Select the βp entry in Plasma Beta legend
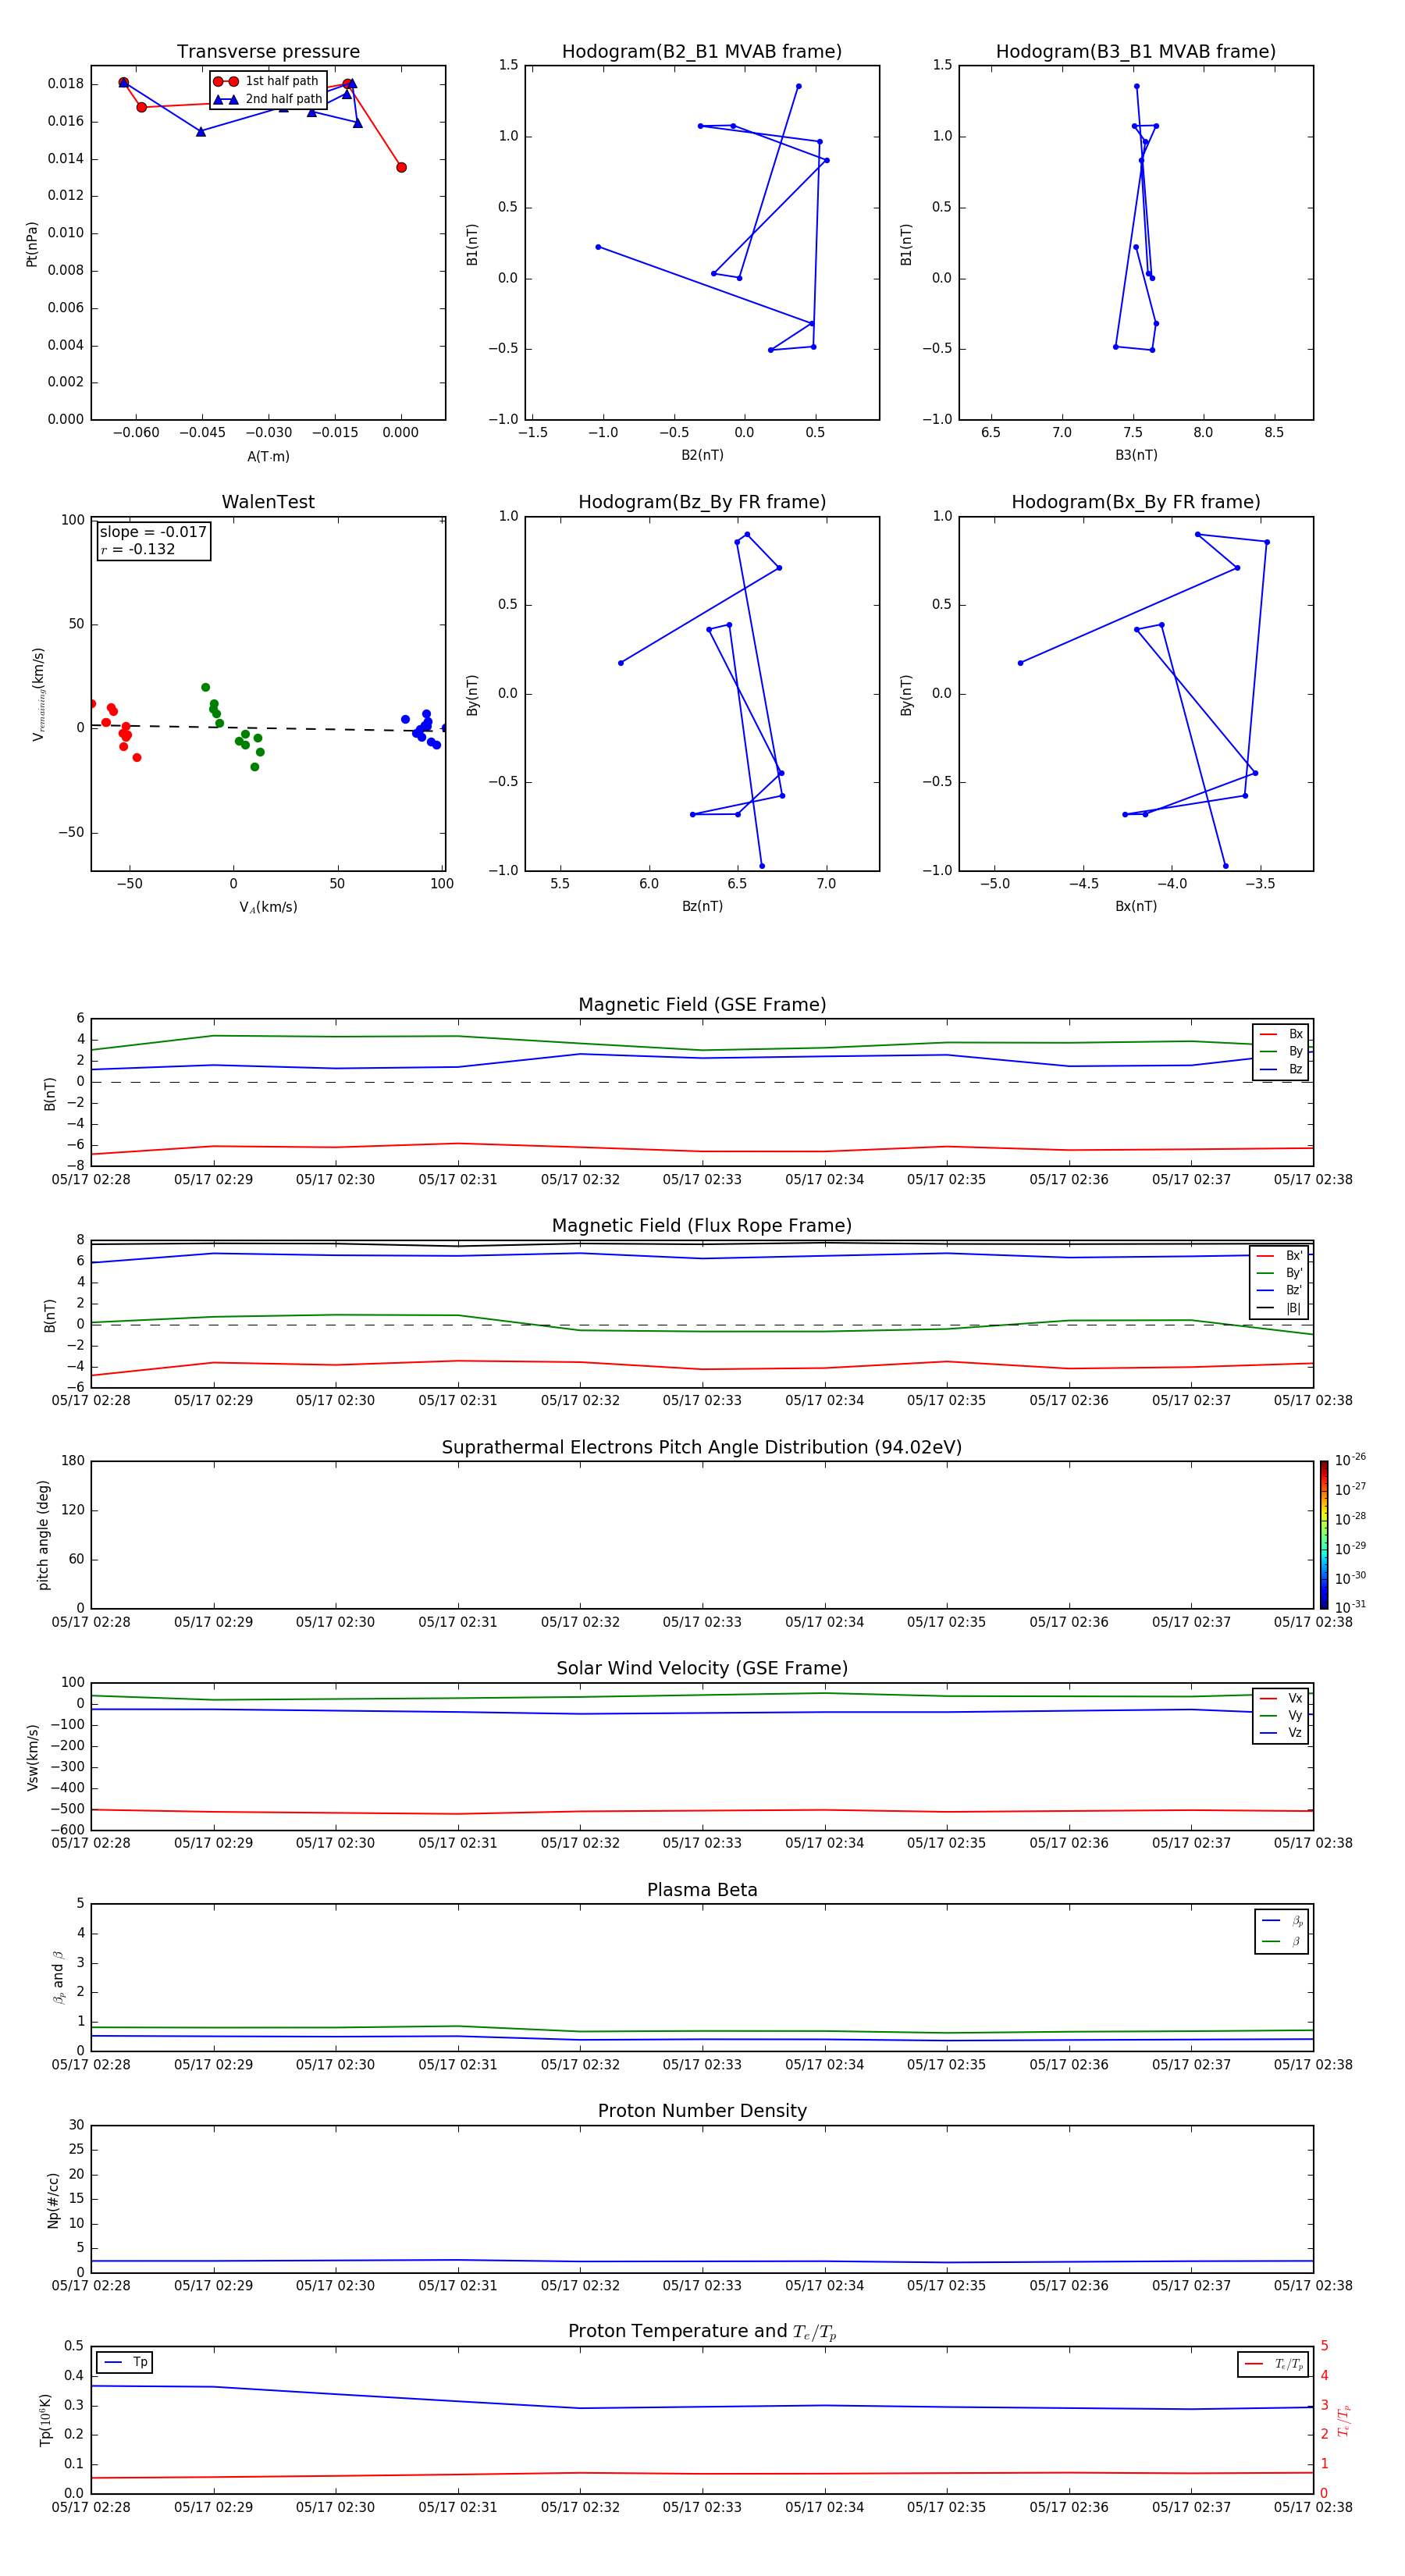This screenshot has width=1405, height=2576. coord(1282,1921)
